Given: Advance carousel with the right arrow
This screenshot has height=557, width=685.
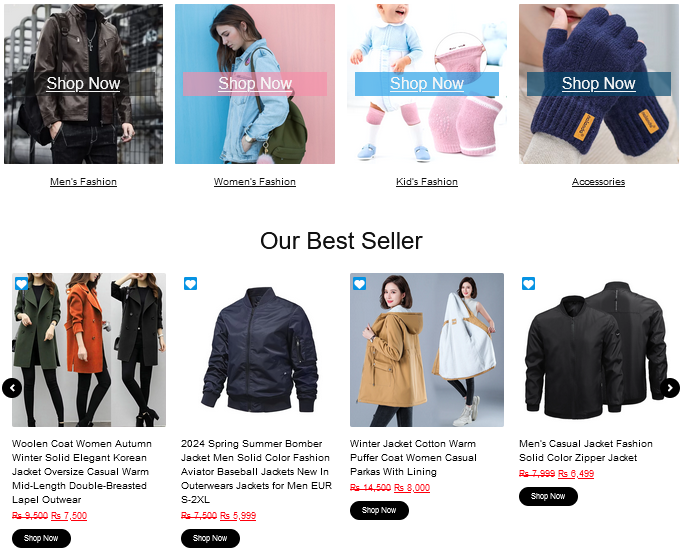Looking at the screenshot, I should click(670, 388).
